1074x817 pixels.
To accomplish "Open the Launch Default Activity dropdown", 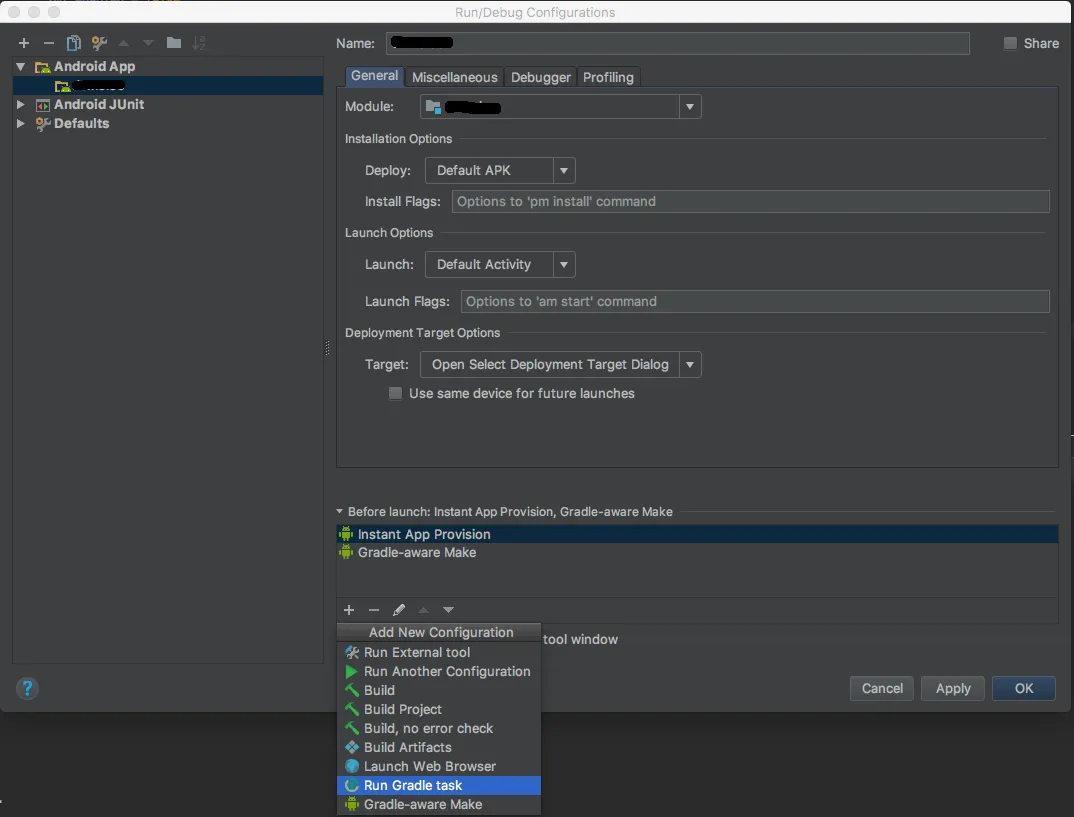I will coord(564,264).
